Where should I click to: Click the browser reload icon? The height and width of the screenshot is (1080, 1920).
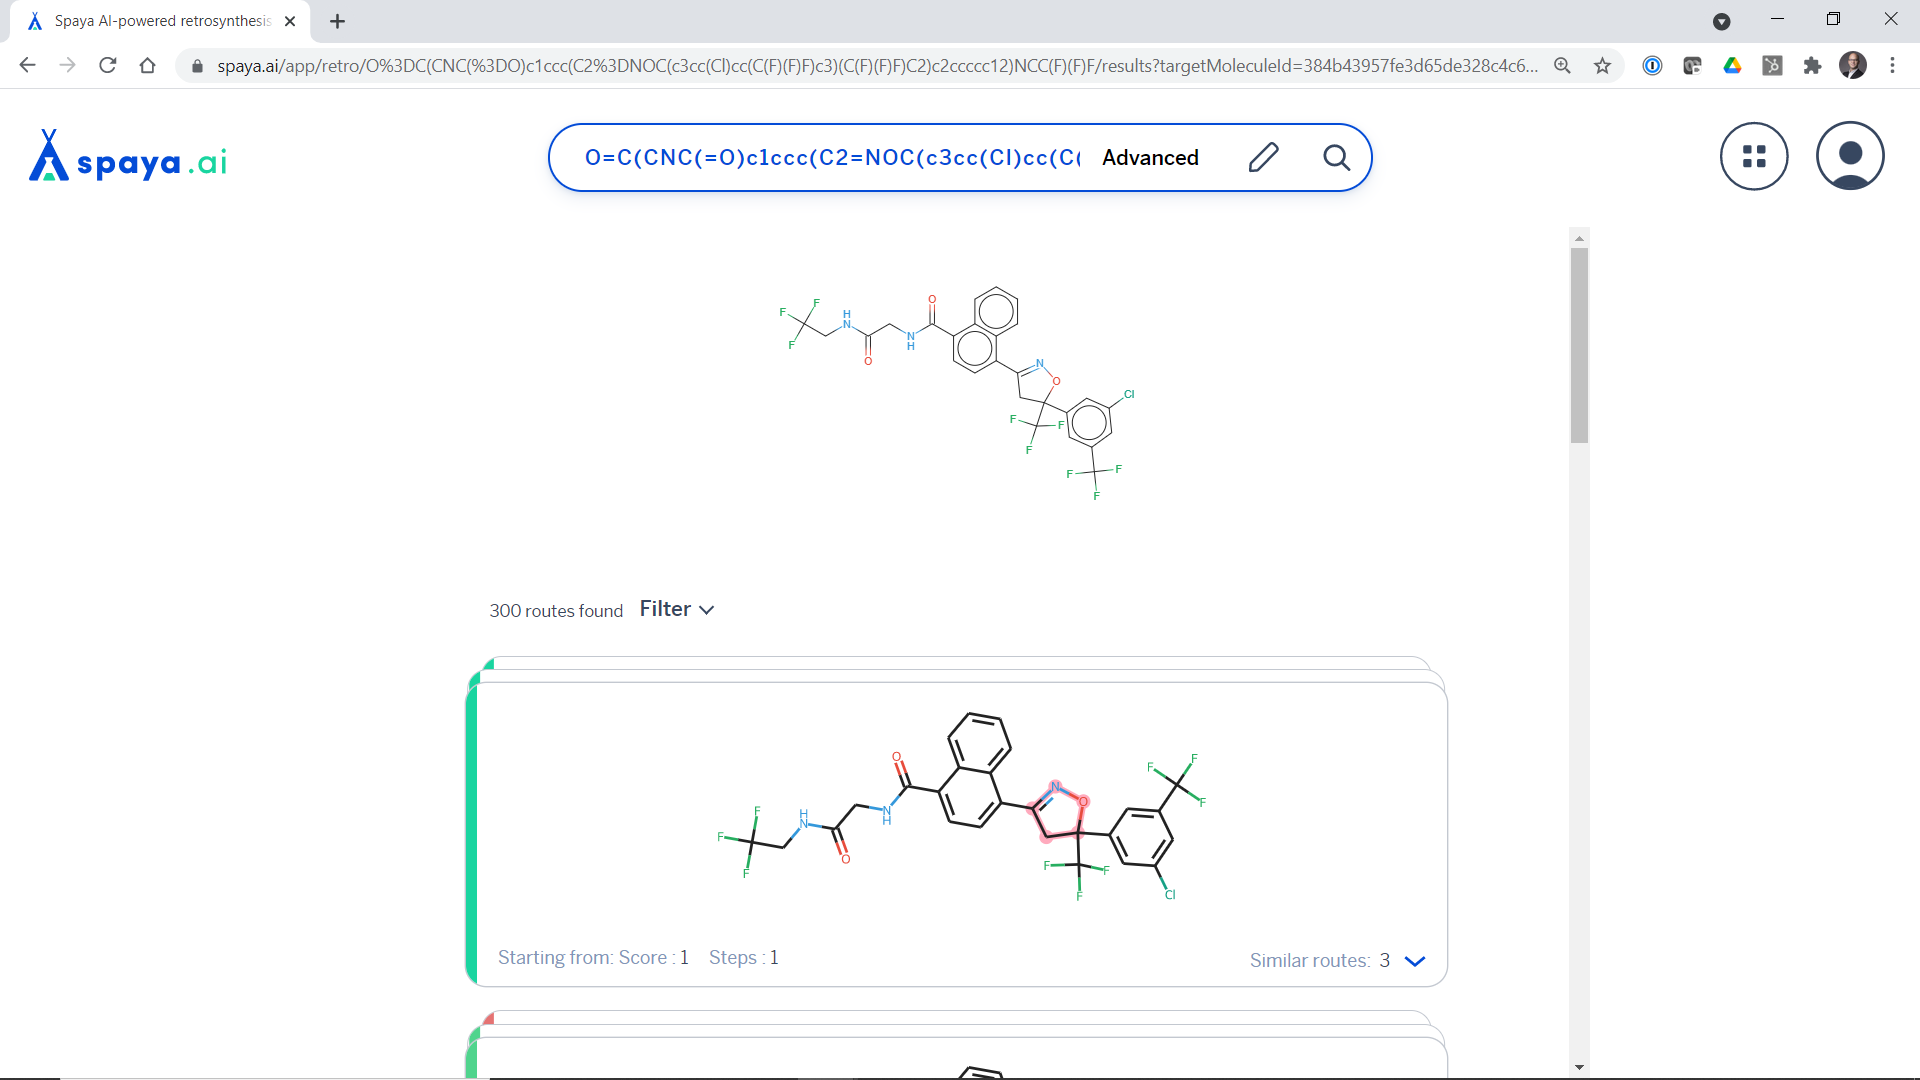pos(108,66)
